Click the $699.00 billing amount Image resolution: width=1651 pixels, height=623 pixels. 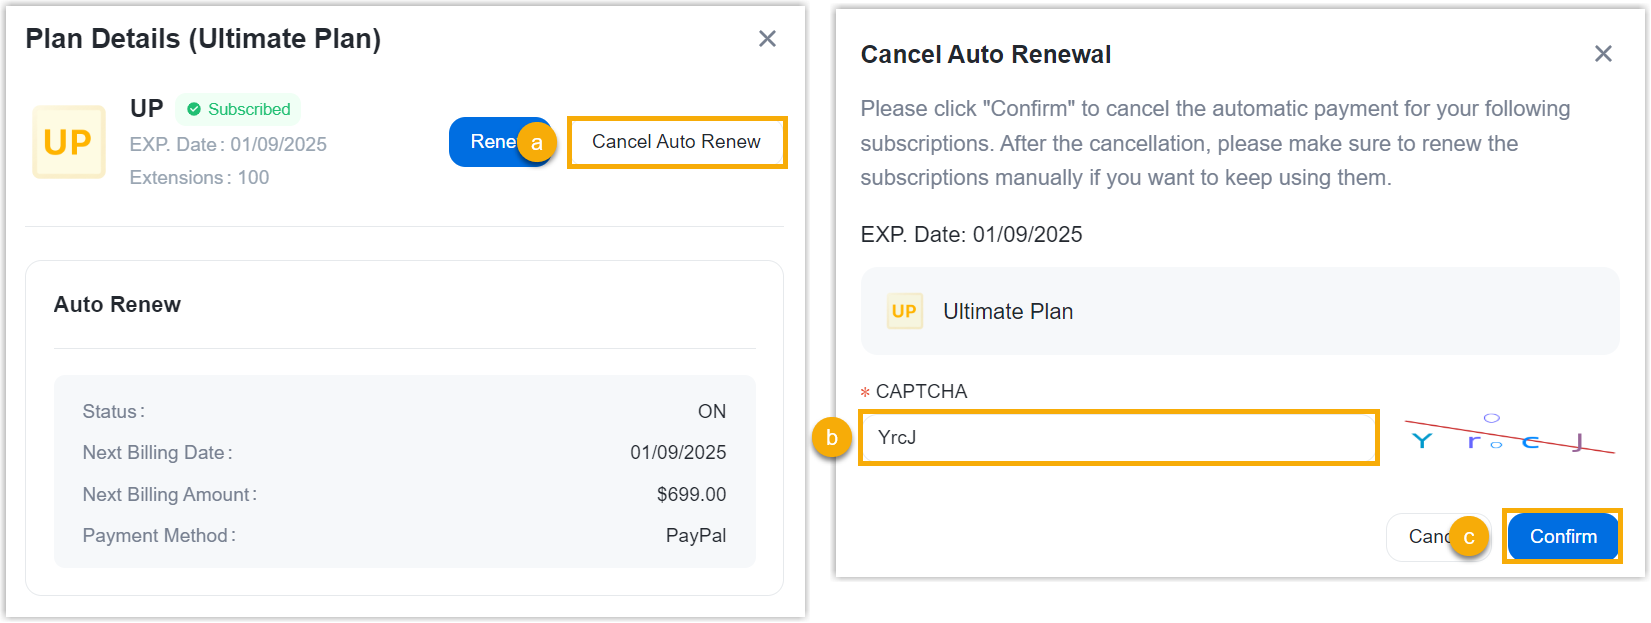point(691,495)
